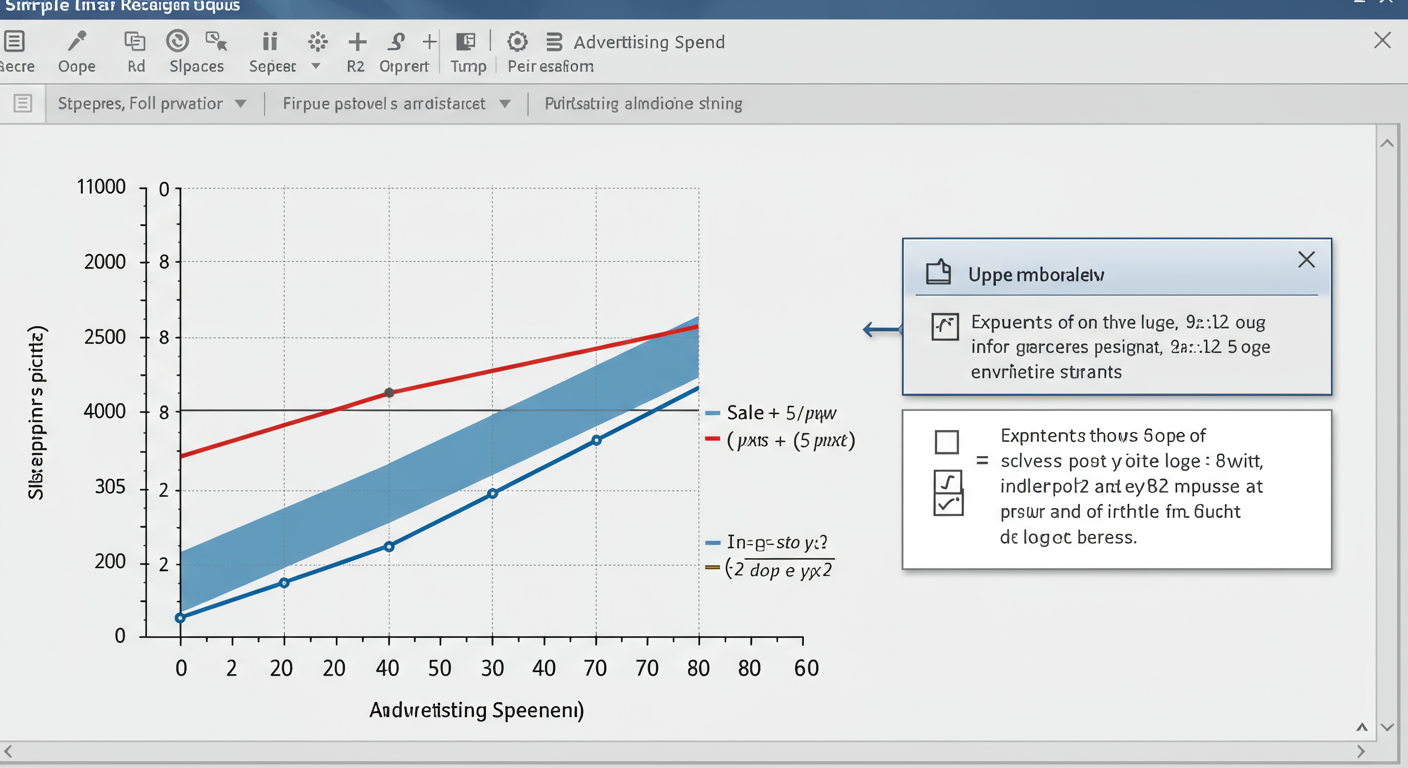Click the Oope pen tool icon
This screenshot has height=768, width=1408.
76,42
